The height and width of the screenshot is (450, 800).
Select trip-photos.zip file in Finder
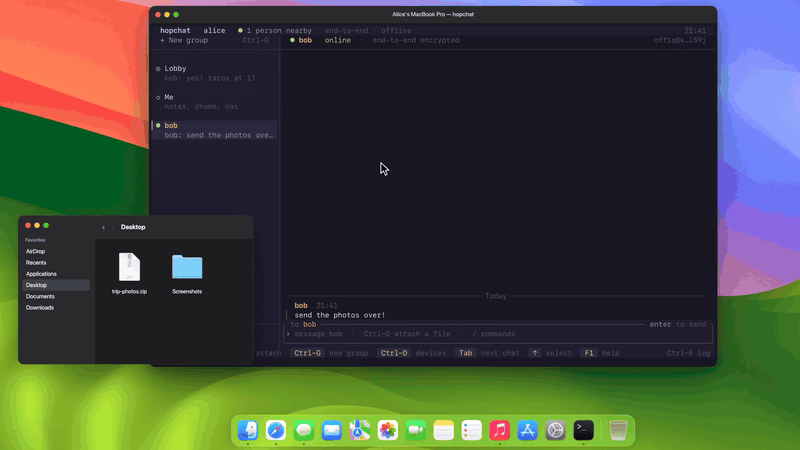130,273
